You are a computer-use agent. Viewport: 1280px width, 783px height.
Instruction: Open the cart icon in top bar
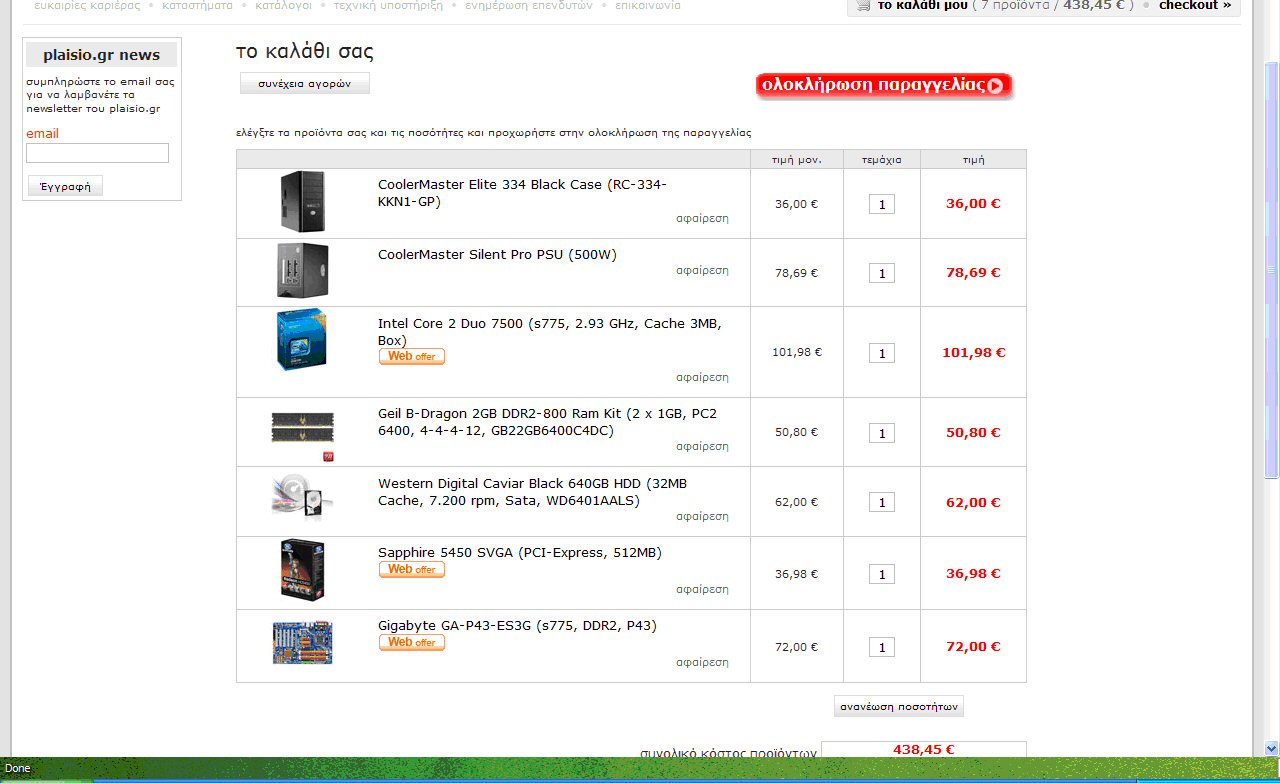[x=863, y=5]
